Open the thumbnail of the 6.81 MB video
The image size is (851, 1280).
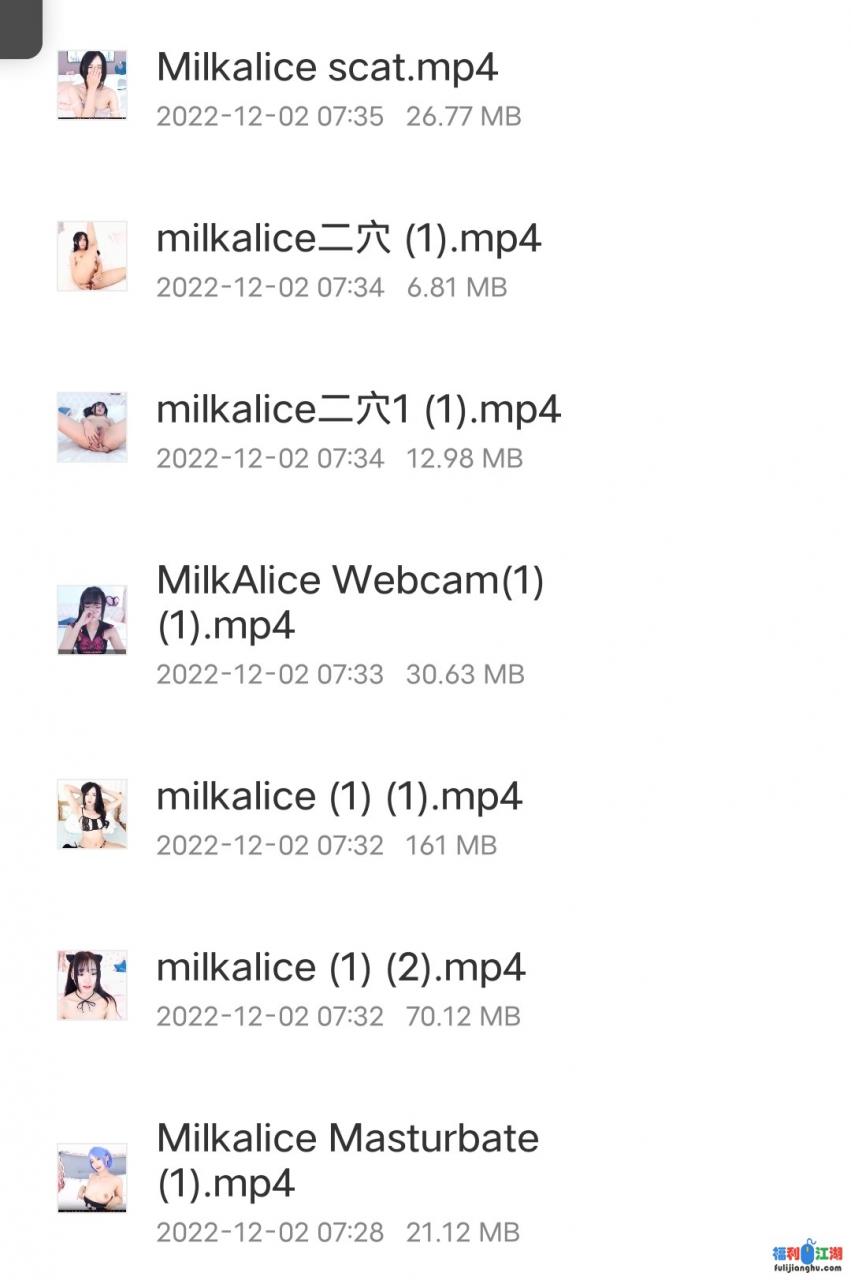tap(92, 257)
